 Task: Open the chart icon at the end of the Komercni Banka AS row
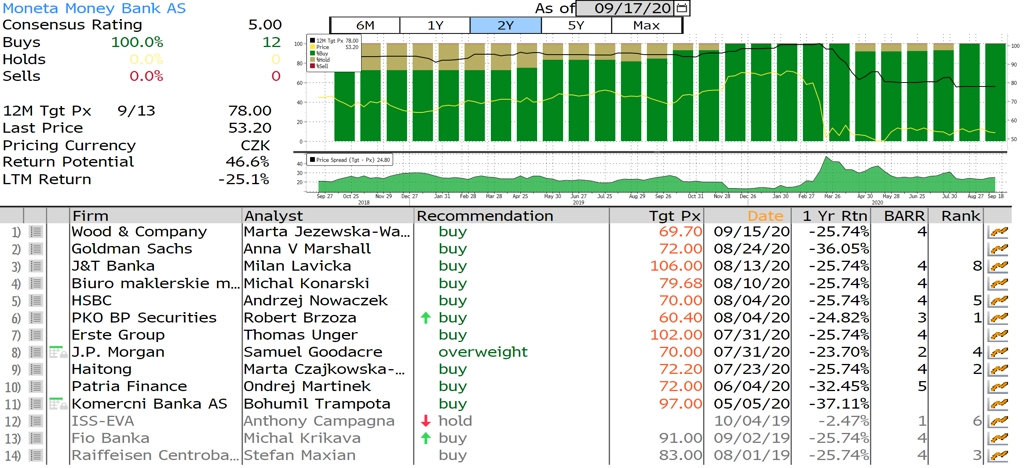(998, 403)
